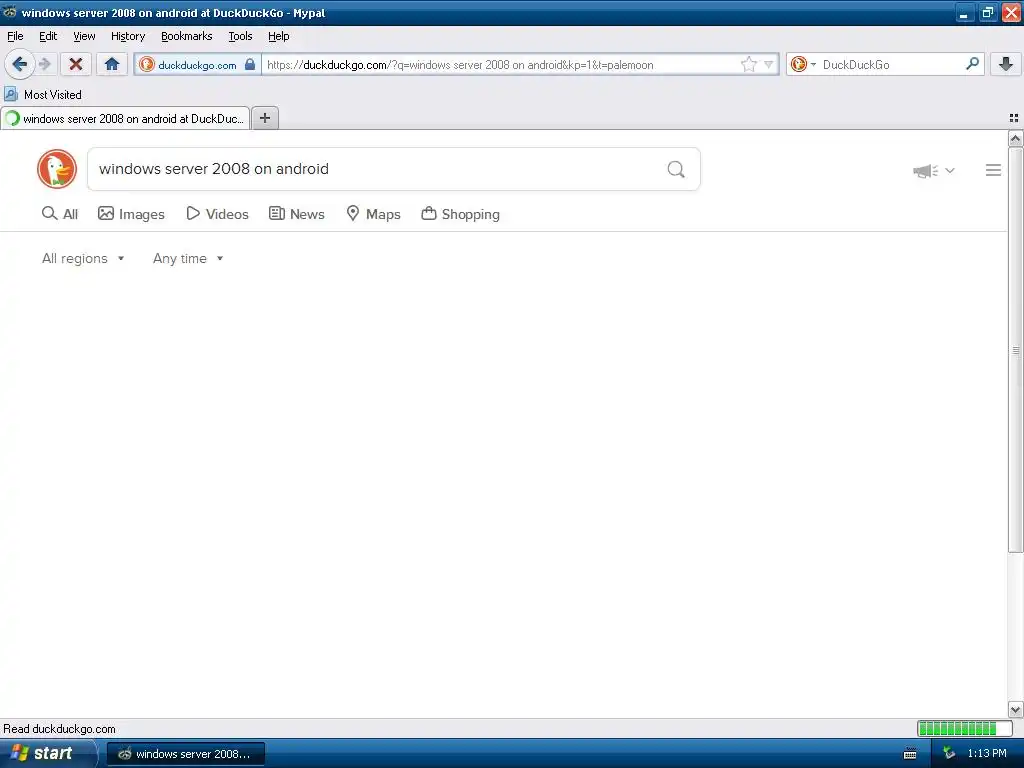
Task: Switch to the Maps tab
Action: pos(374,214)
